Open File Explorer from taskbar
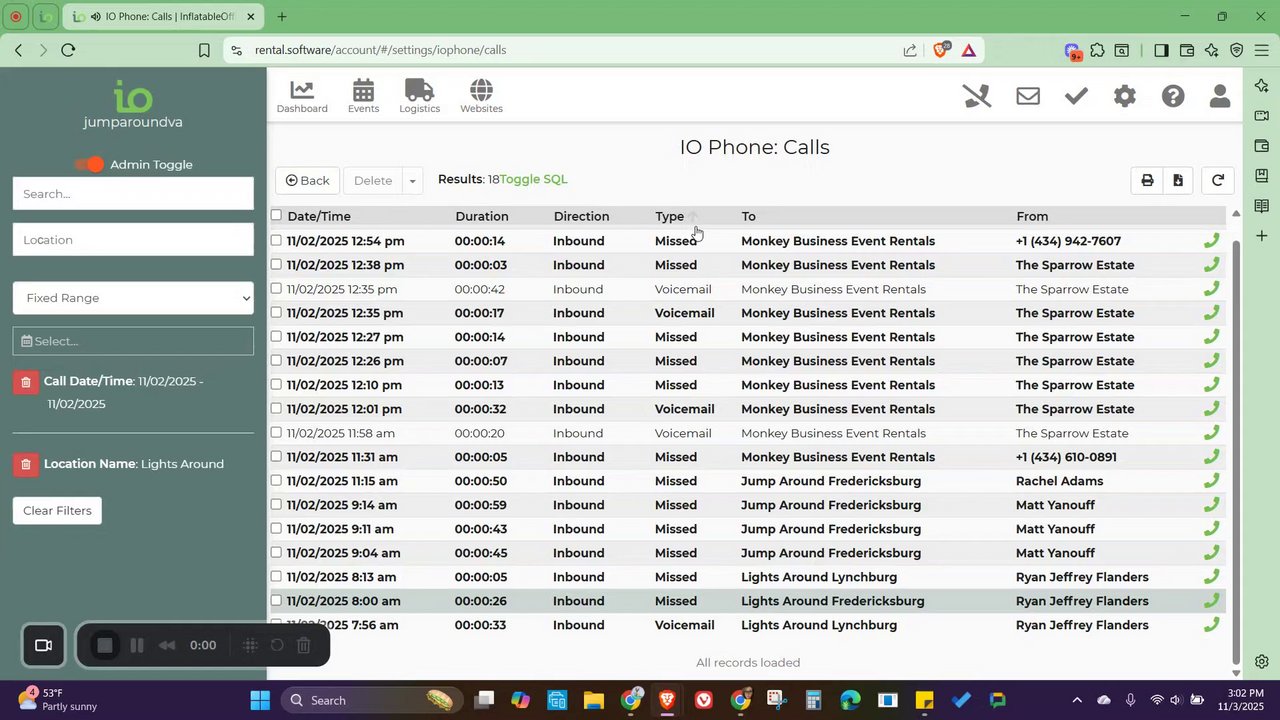Screen dimensions: 1280x720 click(594, 700)
